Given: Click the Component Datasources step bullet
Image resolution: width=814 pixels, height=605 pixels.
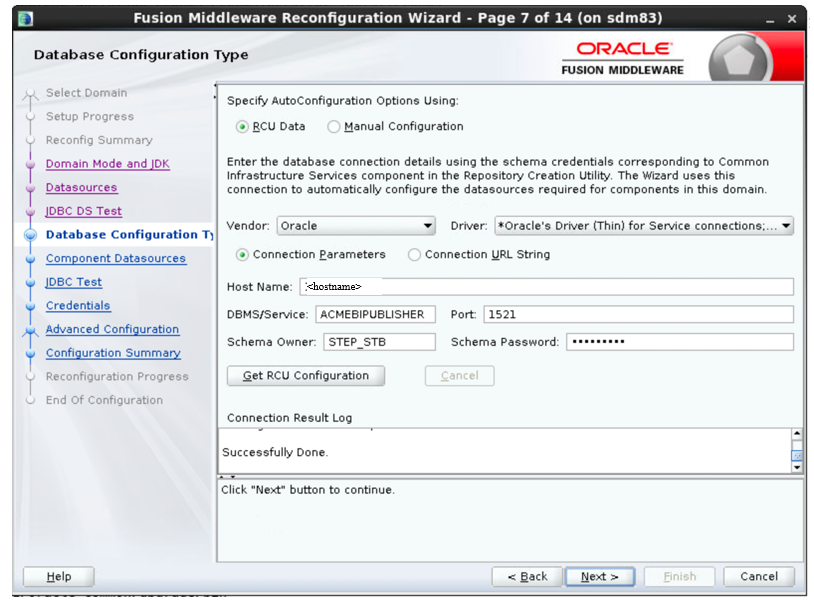Looking at the screenshot, I should (31, 259).
